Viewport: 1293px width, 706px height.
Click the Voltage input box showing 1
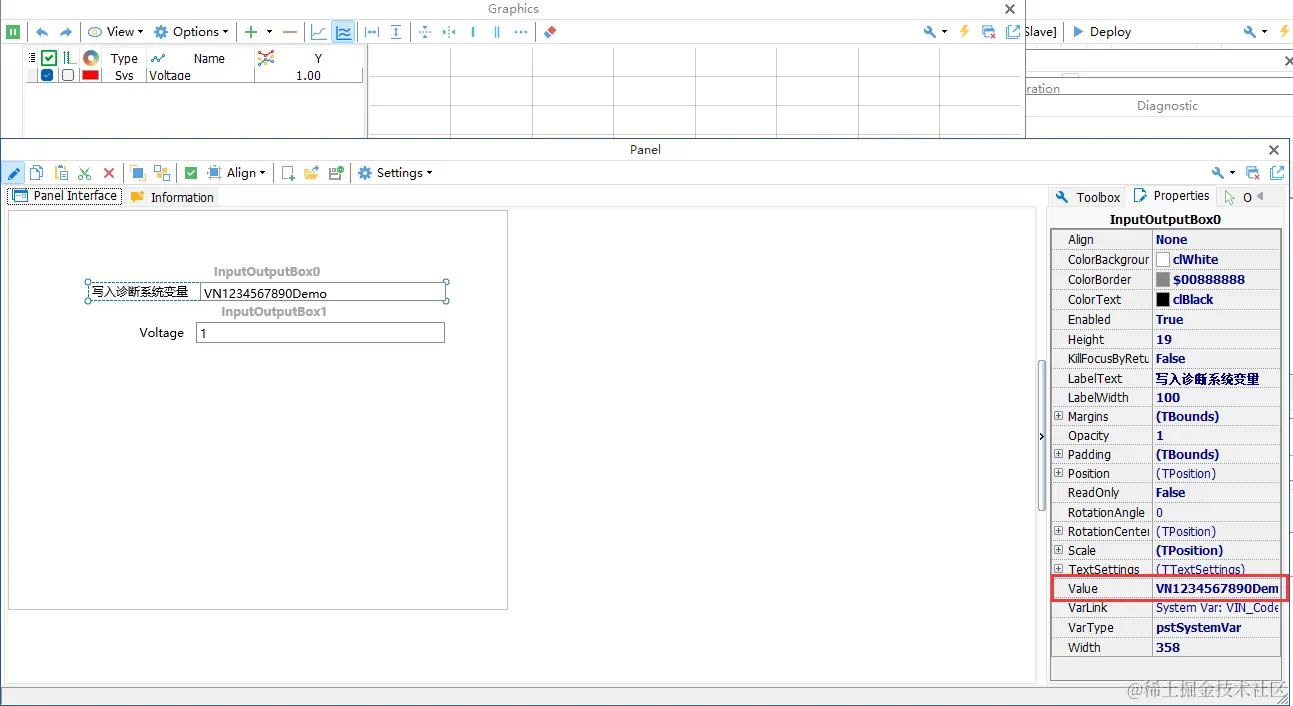point(320,332)
